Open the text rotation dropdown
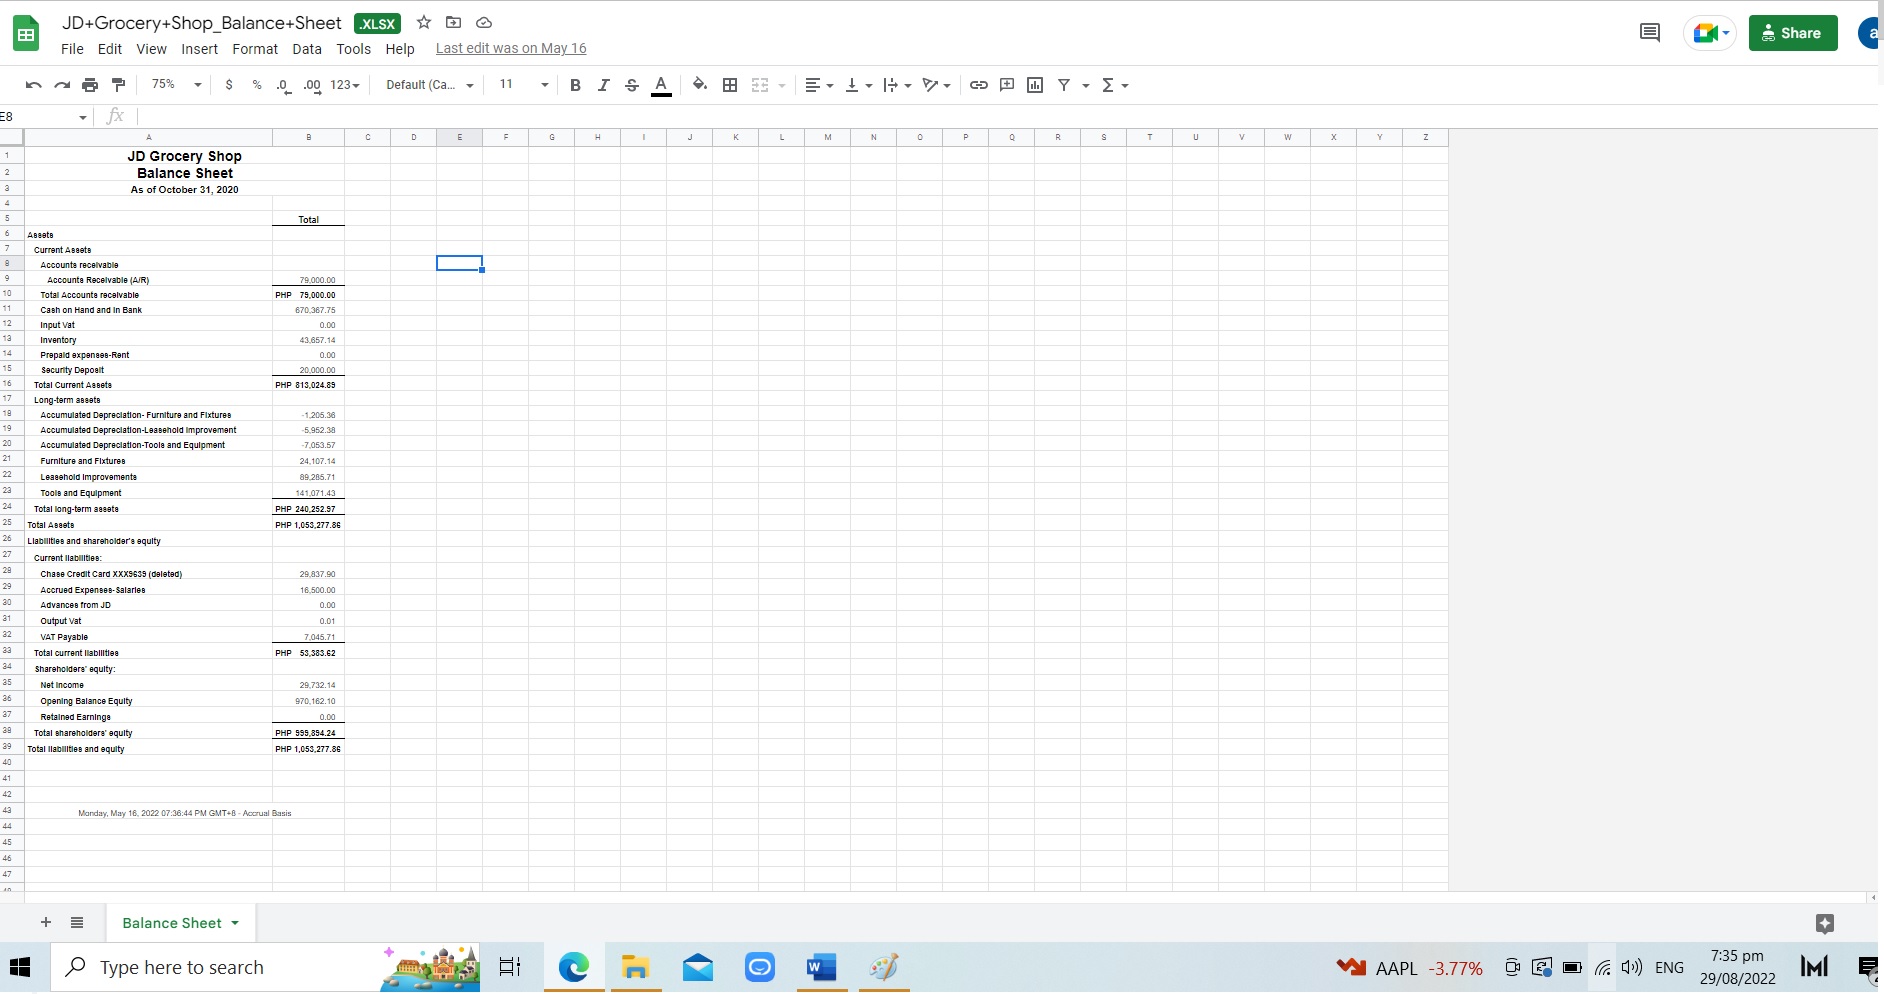 coord(936,85)
